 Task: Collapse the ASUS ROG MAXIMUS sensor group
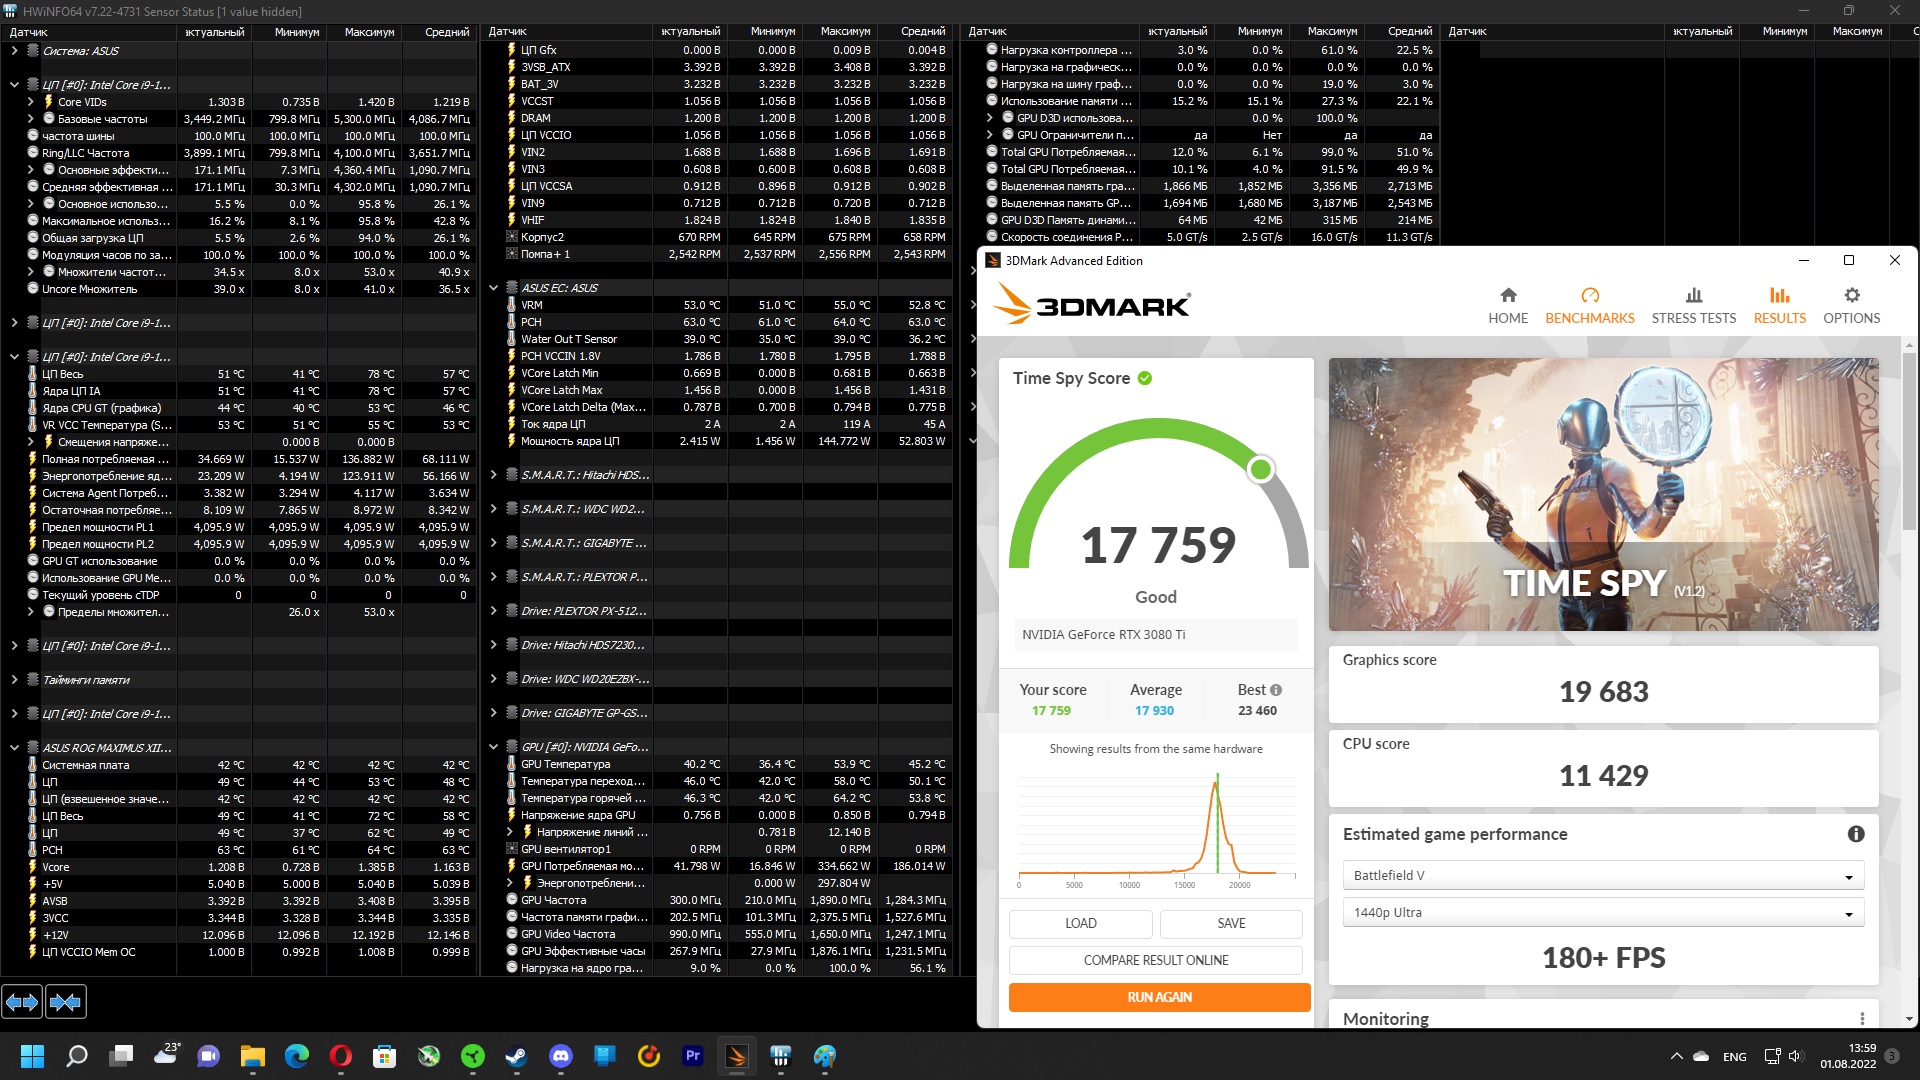coord(14,748)
